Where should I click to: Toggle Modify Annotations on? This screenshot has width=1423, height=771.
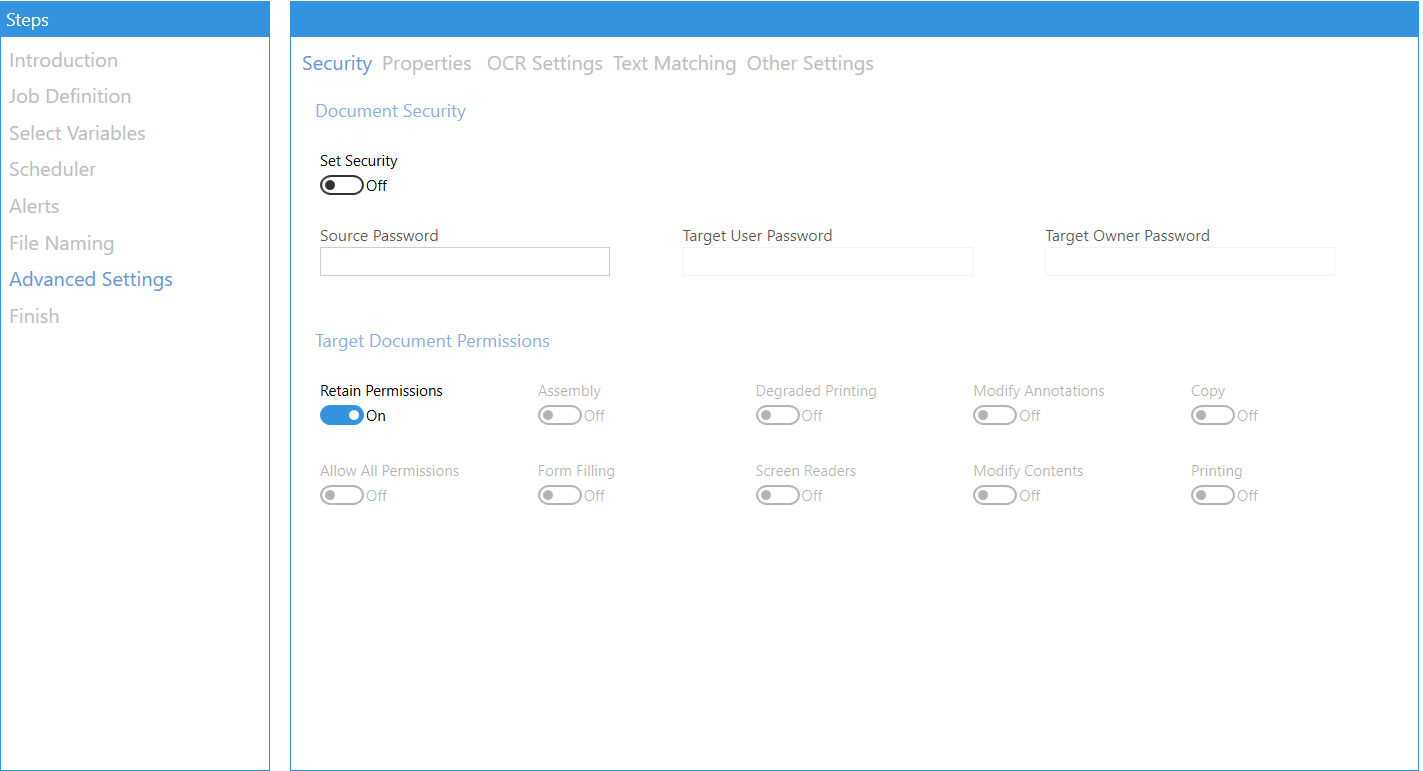coord(995,414)
